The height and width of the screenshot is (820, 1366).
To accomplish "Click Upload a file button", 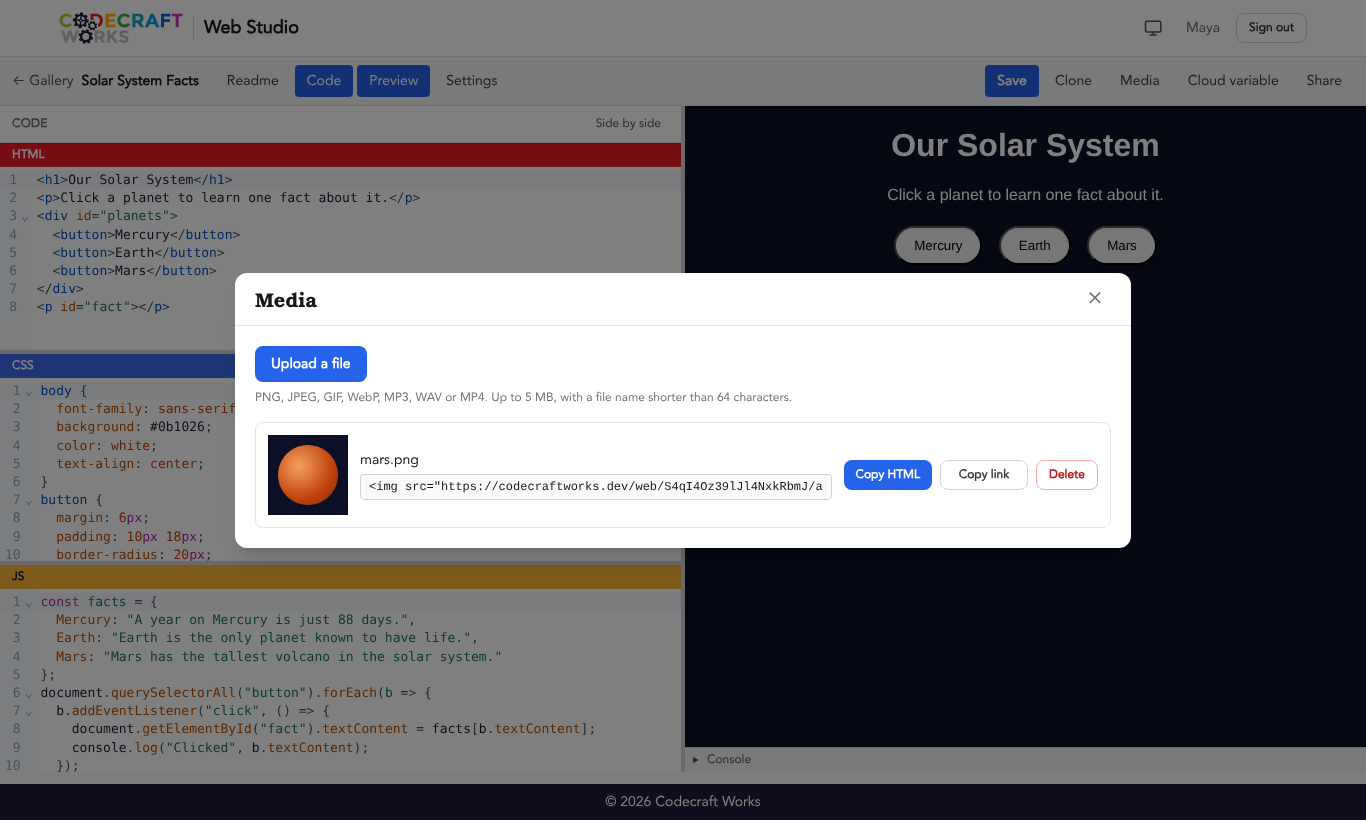I will (311, 364).
